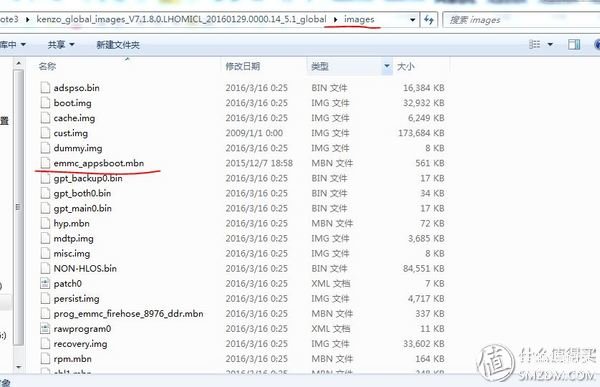
Task: Select the misc.img file icon
Action: (45, 253)
